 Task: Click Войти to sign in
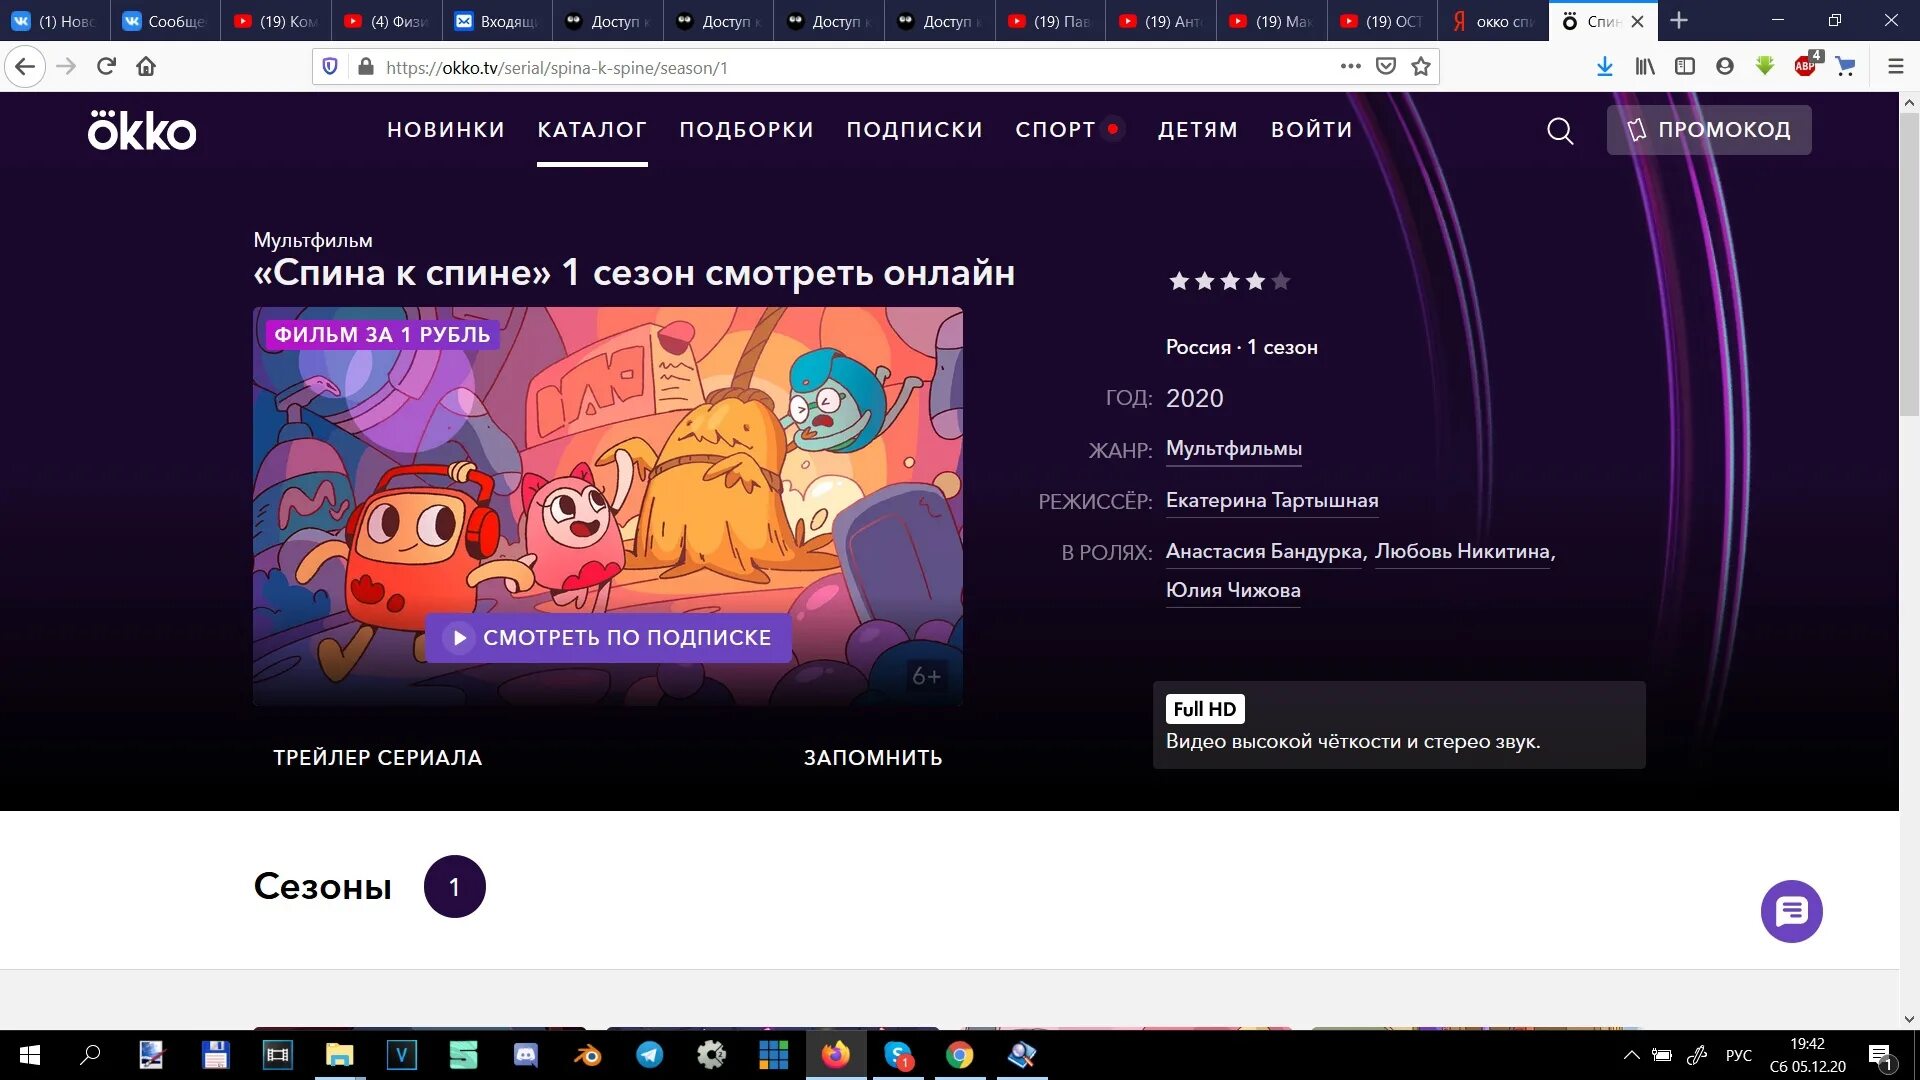click(x=1312, y=130)
